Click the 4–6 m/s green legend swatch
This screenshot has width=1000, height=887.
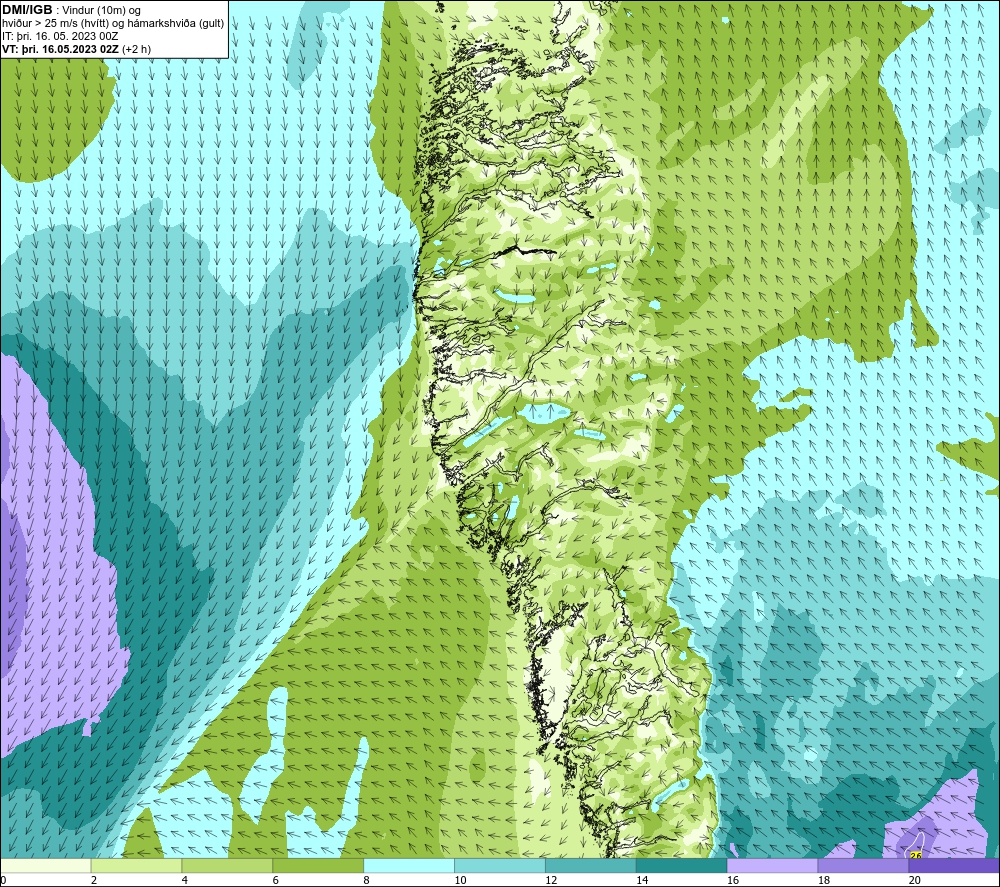[x=227, y=865]
